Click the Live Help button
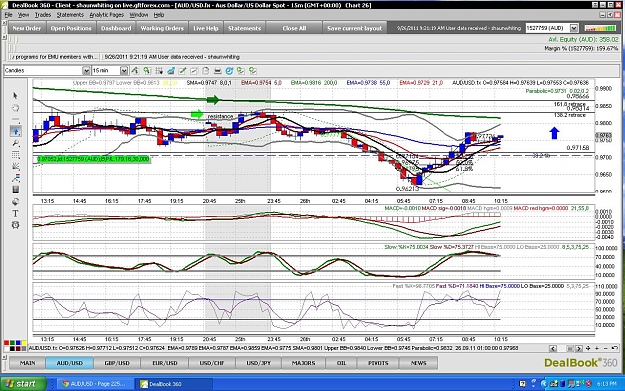This screenshot has width=625, height=391. point(206,28)
